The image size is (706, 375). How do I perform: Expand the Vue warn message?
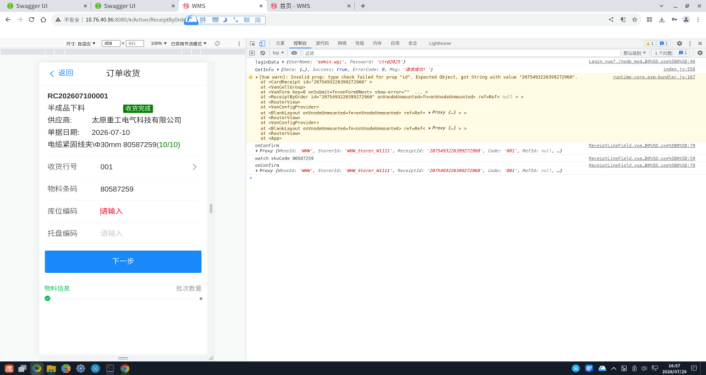click(257, 77)
